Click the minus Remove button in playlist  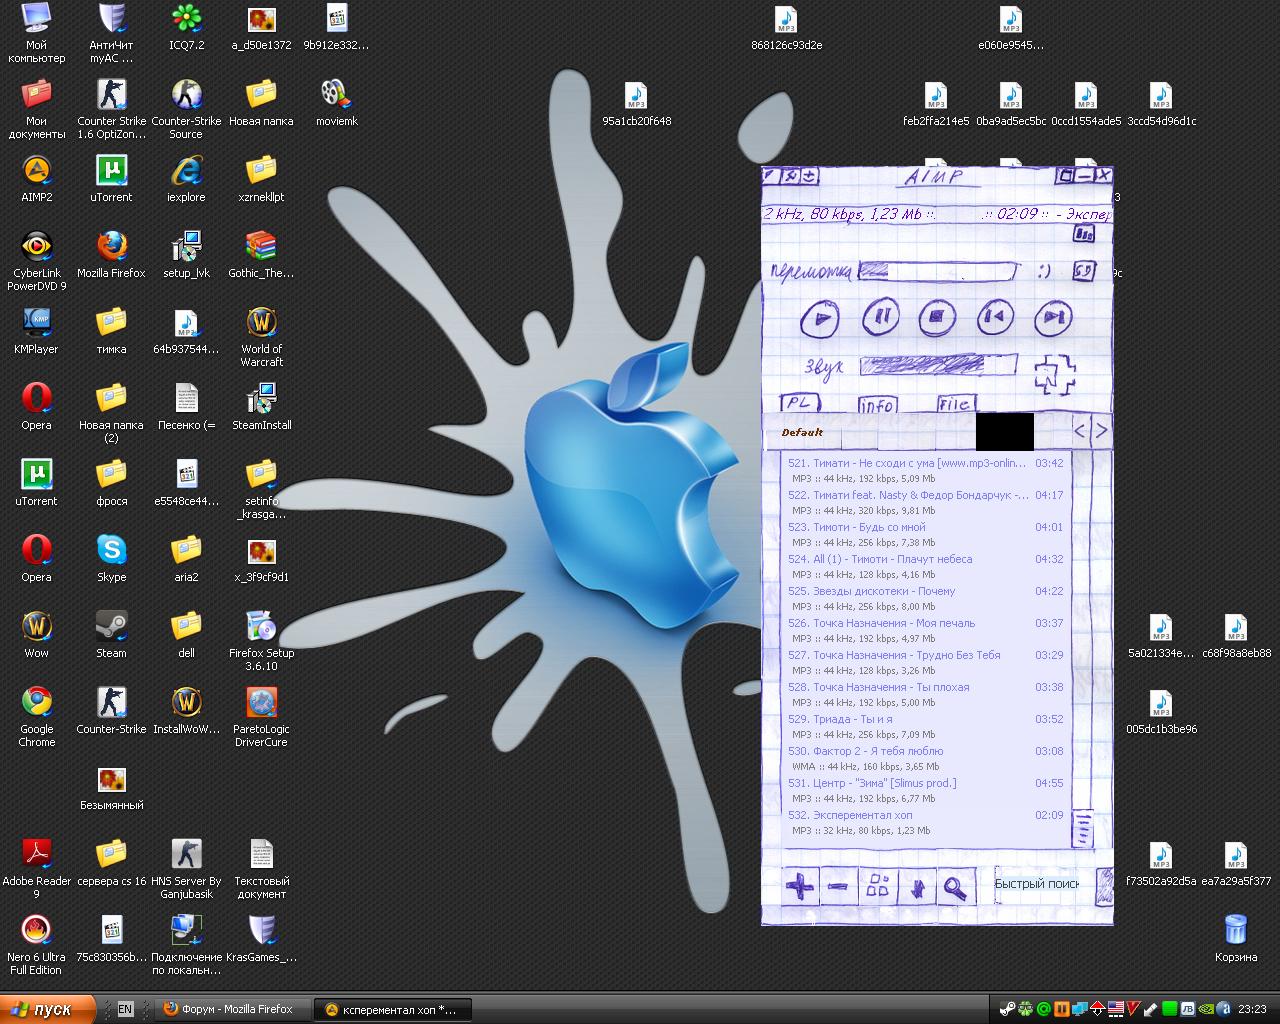(x=839, y=886)
